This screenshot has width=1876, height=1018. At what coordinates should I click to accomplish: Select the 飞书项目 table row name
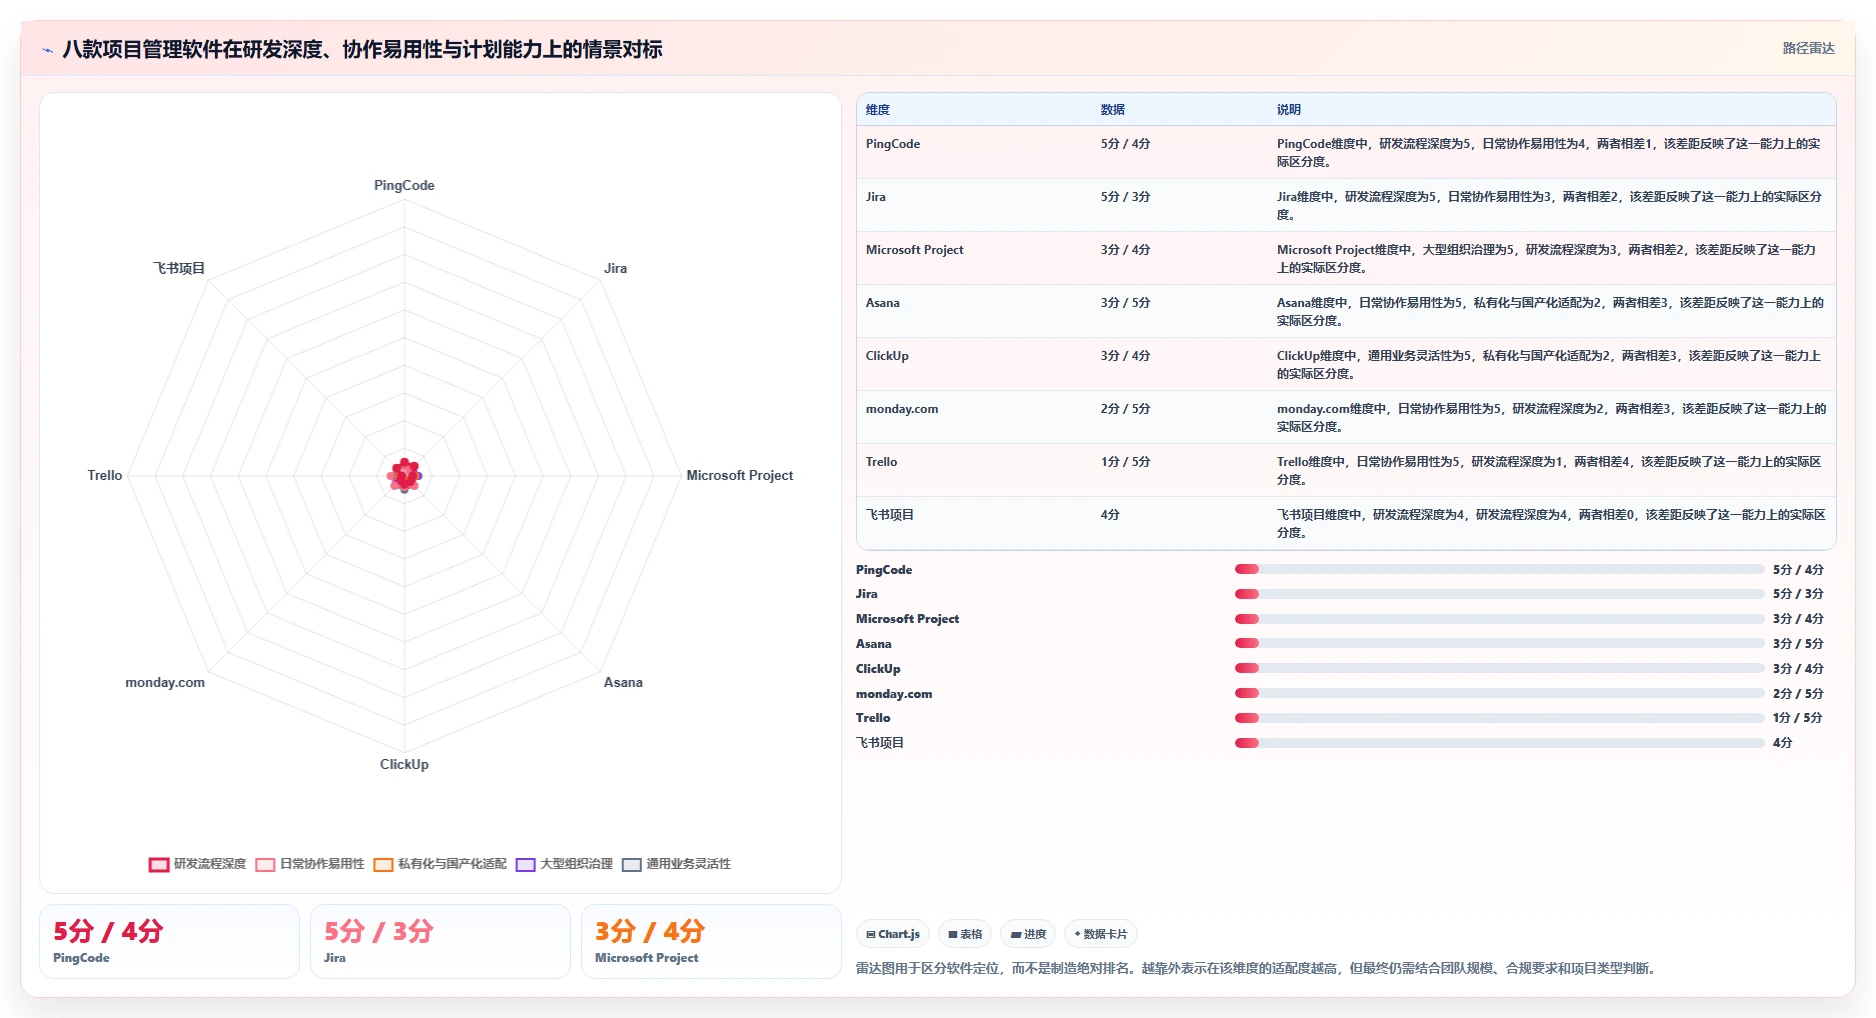[890, 515]
